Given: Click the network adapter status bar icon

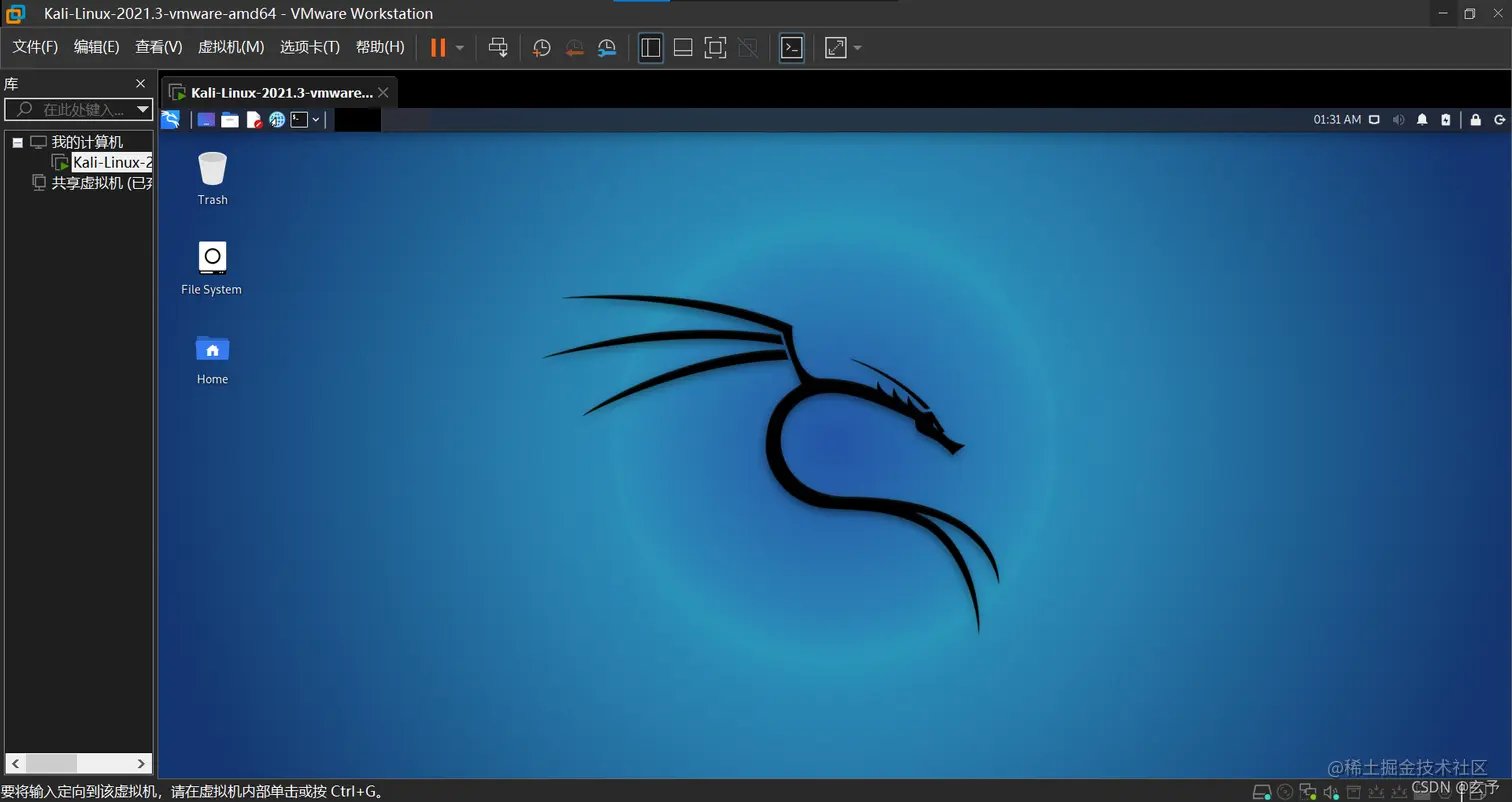Looking at the screenshot, I should (x=1308, y=792).
